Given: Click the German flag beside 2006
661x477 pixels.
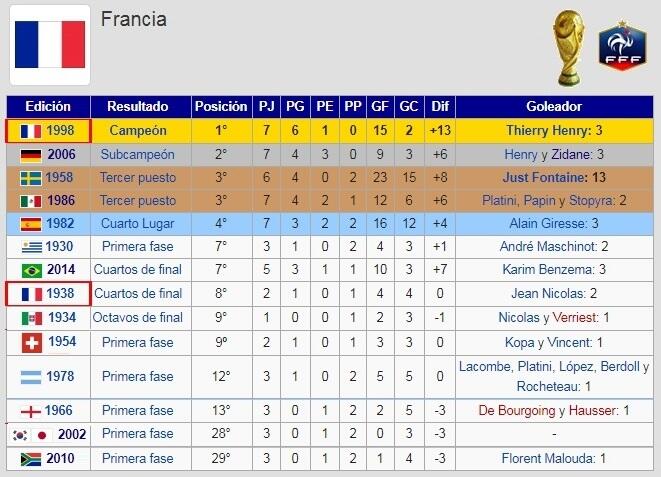Looking at the screenshot, I should pyautogui.click(x=30, y=155).
